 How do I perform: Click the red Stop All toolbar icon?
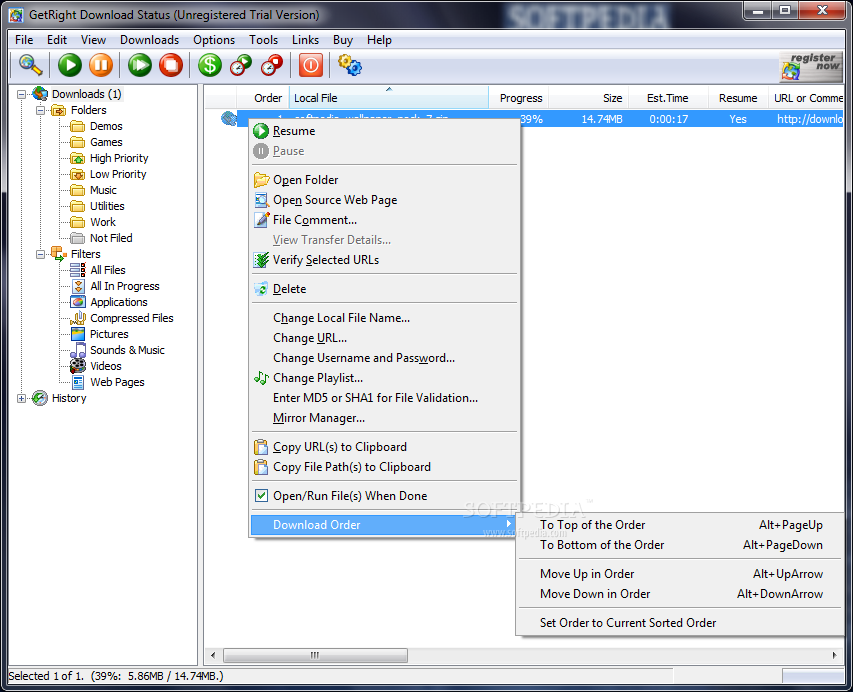[172, 65]
